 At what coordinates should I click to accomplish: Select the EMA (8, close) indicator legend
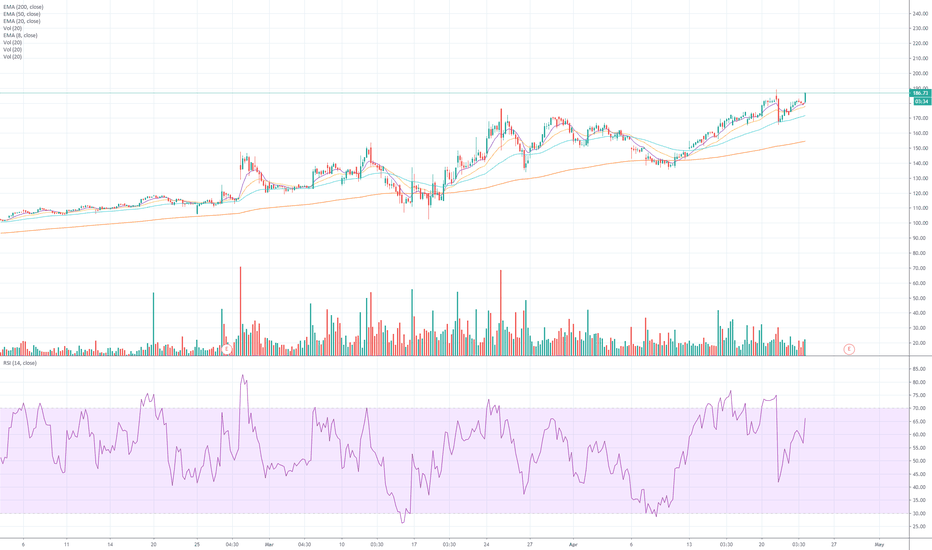pos(20,36)
